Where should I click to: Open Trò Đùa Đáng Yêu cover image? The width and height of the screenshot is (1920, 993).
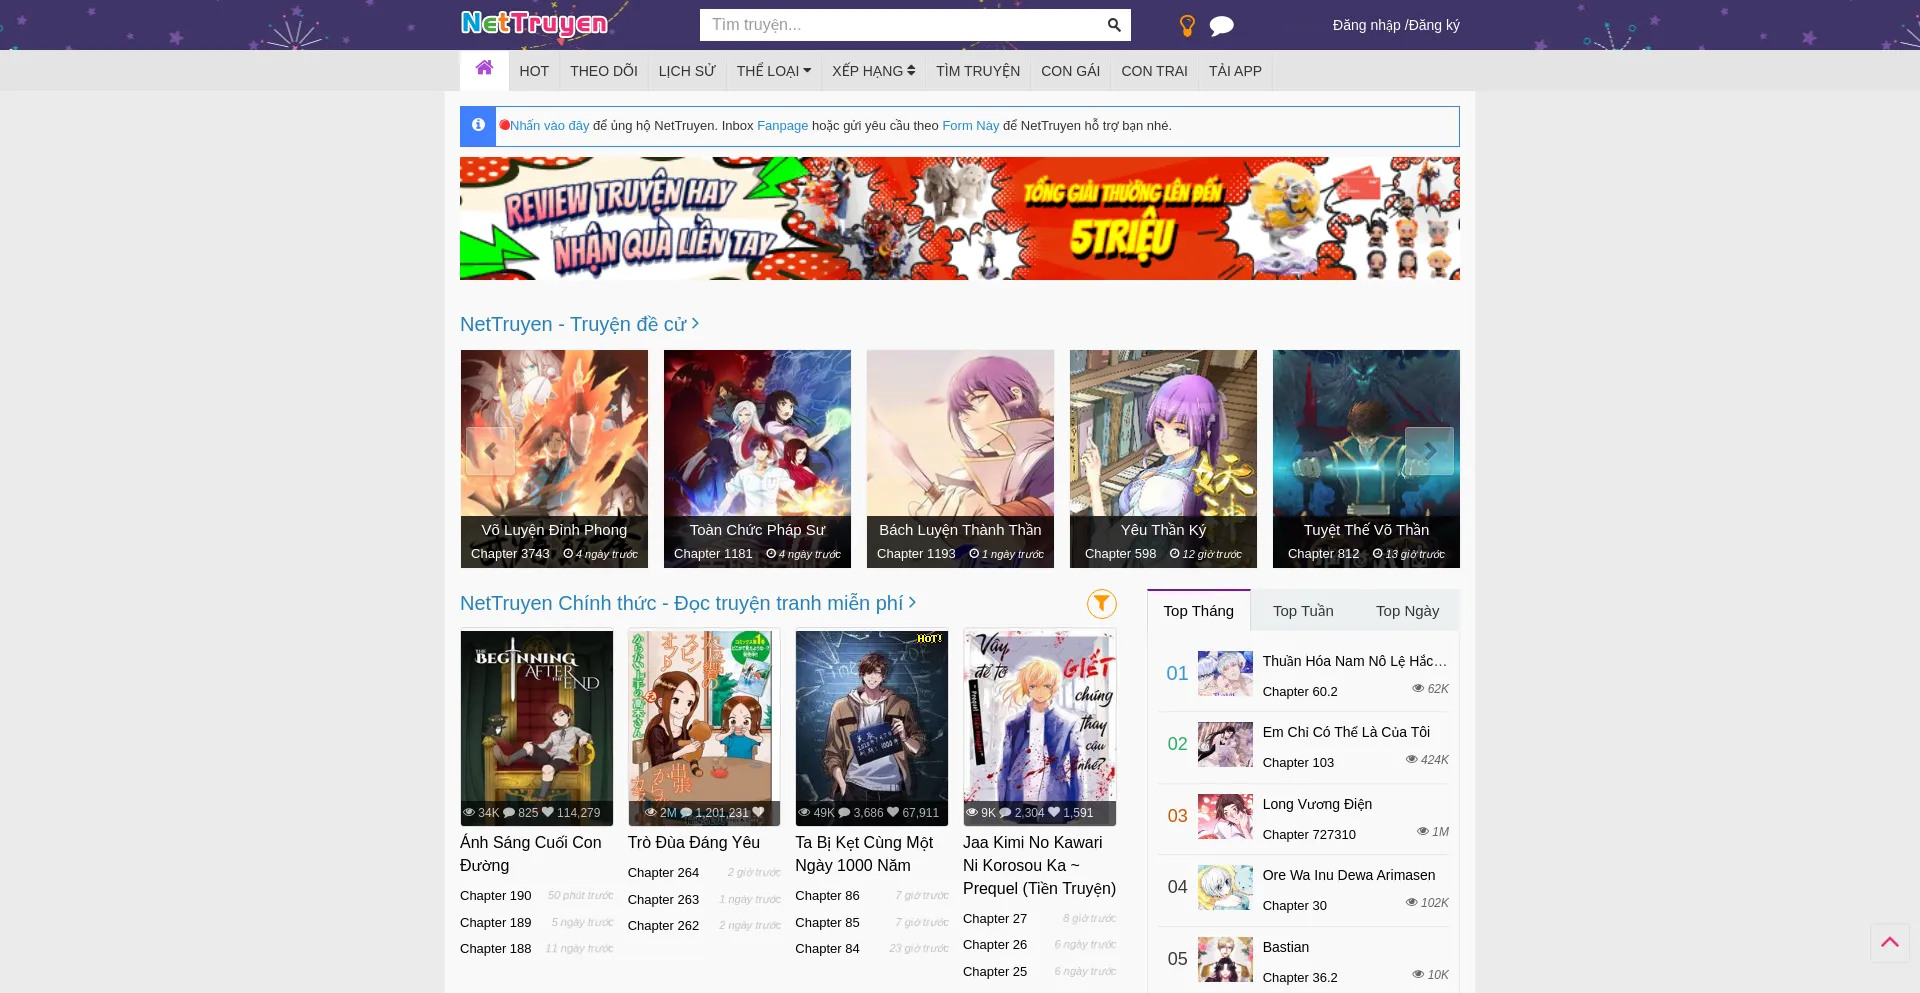pos(704,727)
